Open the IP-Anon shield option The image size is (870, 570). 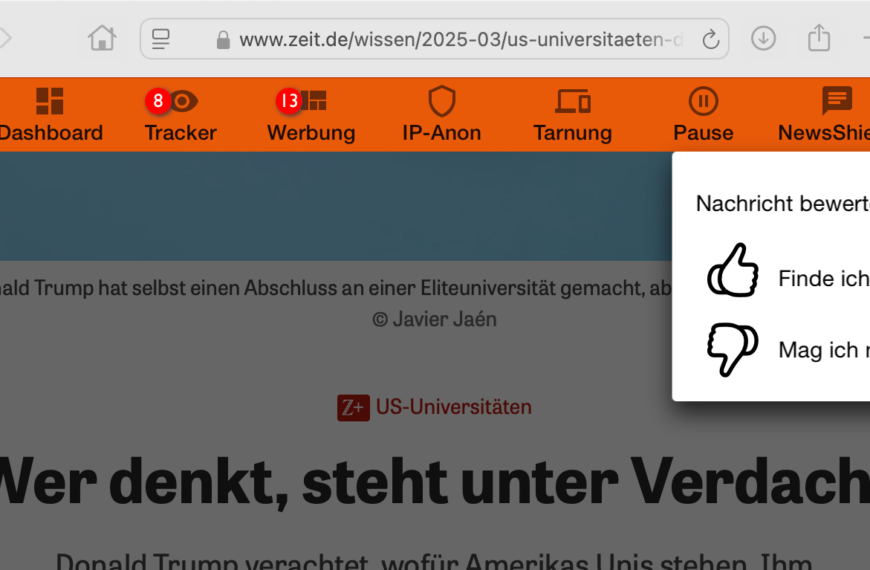tap(442, 115)
